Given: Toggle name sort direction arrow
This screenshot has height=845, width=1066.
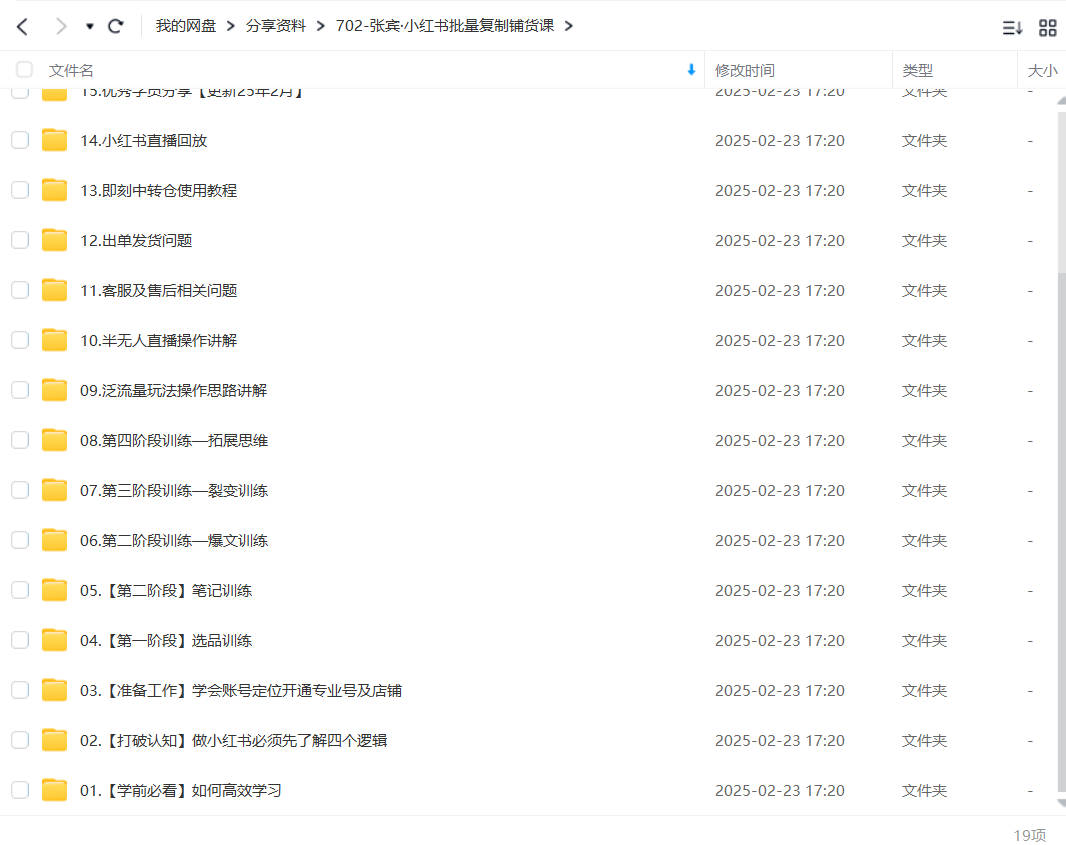Looking at the screenshot, I should click(x=691, y=69).
